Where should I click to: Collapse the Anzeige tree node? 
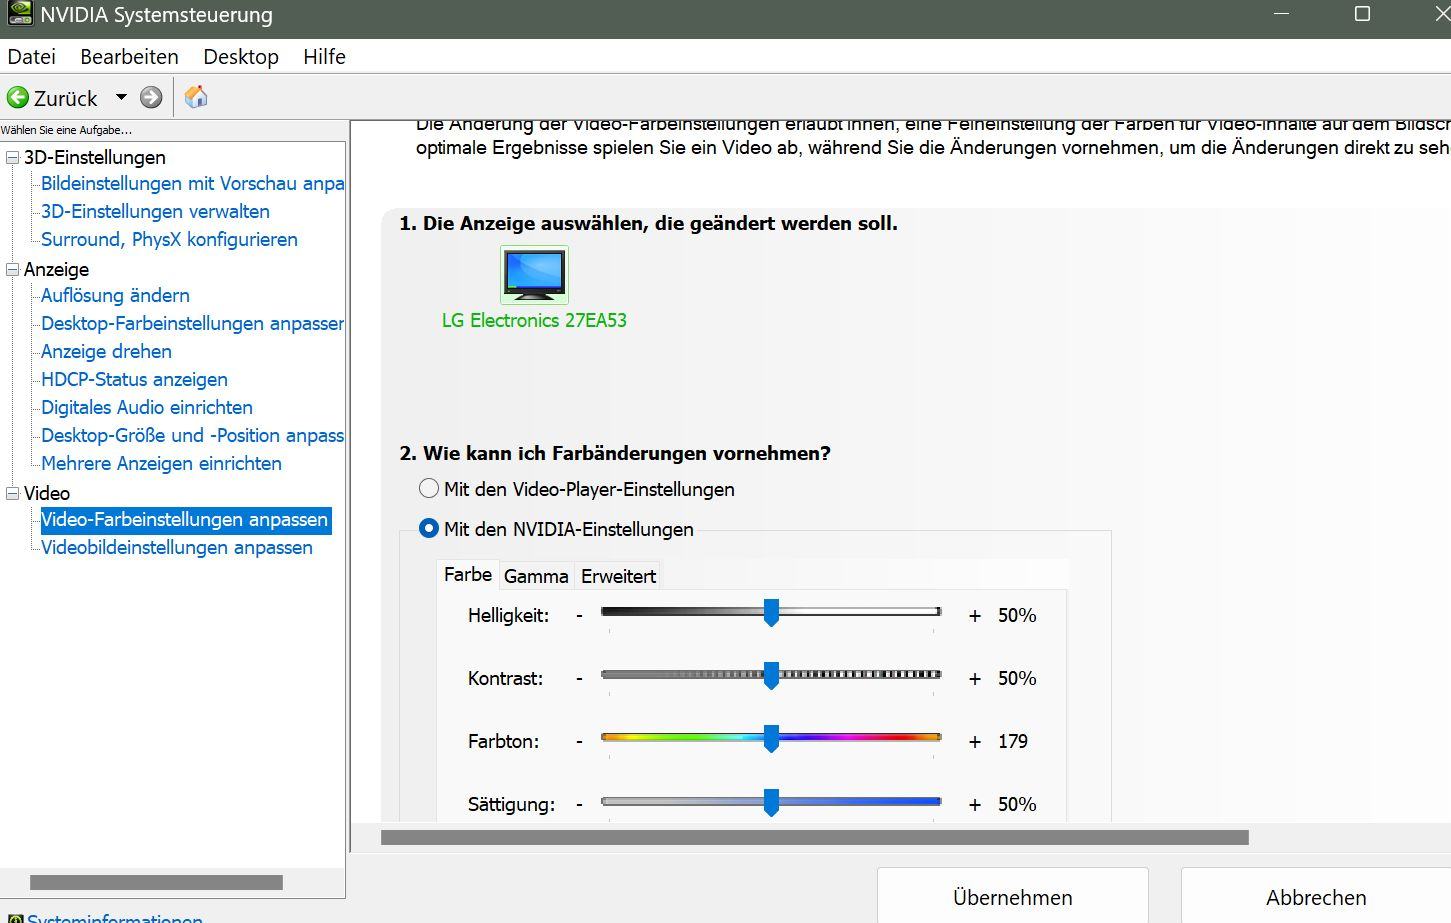[x=13, y=269]
